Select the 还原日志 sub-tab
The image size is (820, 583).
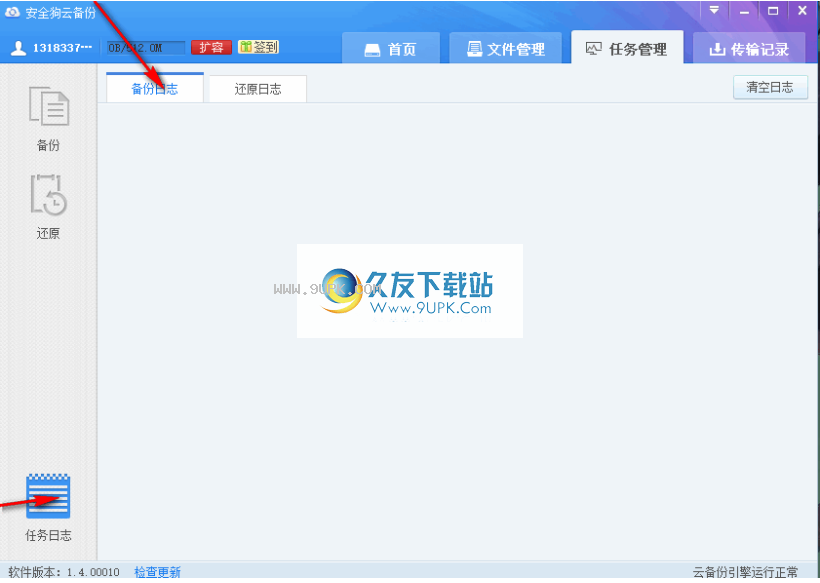(x=258, y=89)
